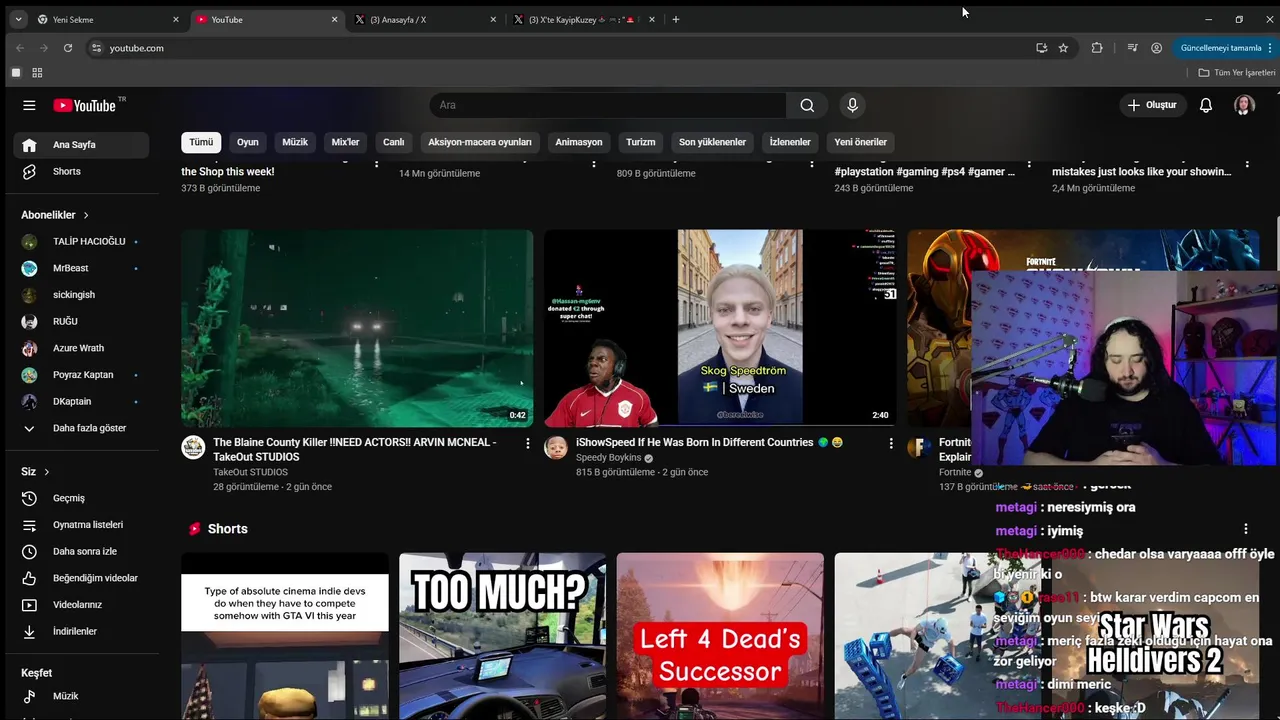
Task: Play the IShowSpeed countries video thumbnail
Action: [720, 328]
